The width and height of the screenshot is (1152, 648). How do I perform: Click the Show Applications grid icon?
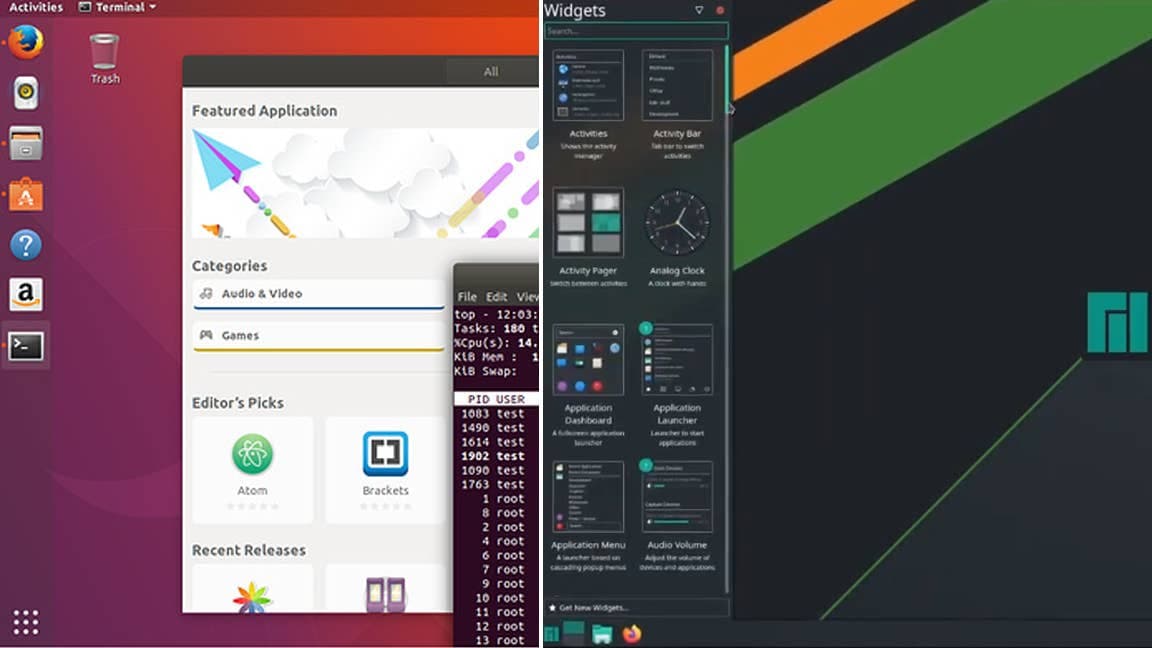[x=25, y=622]
